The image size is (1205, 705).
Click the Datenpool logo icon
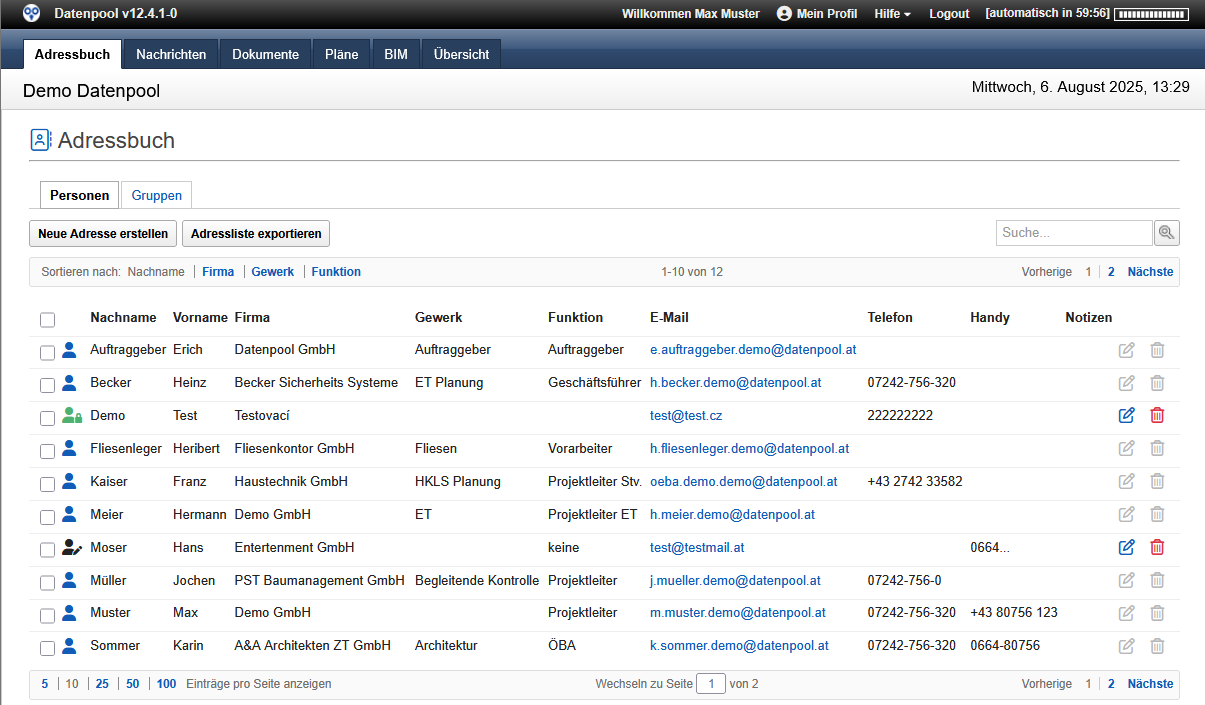tap(32, 13)
